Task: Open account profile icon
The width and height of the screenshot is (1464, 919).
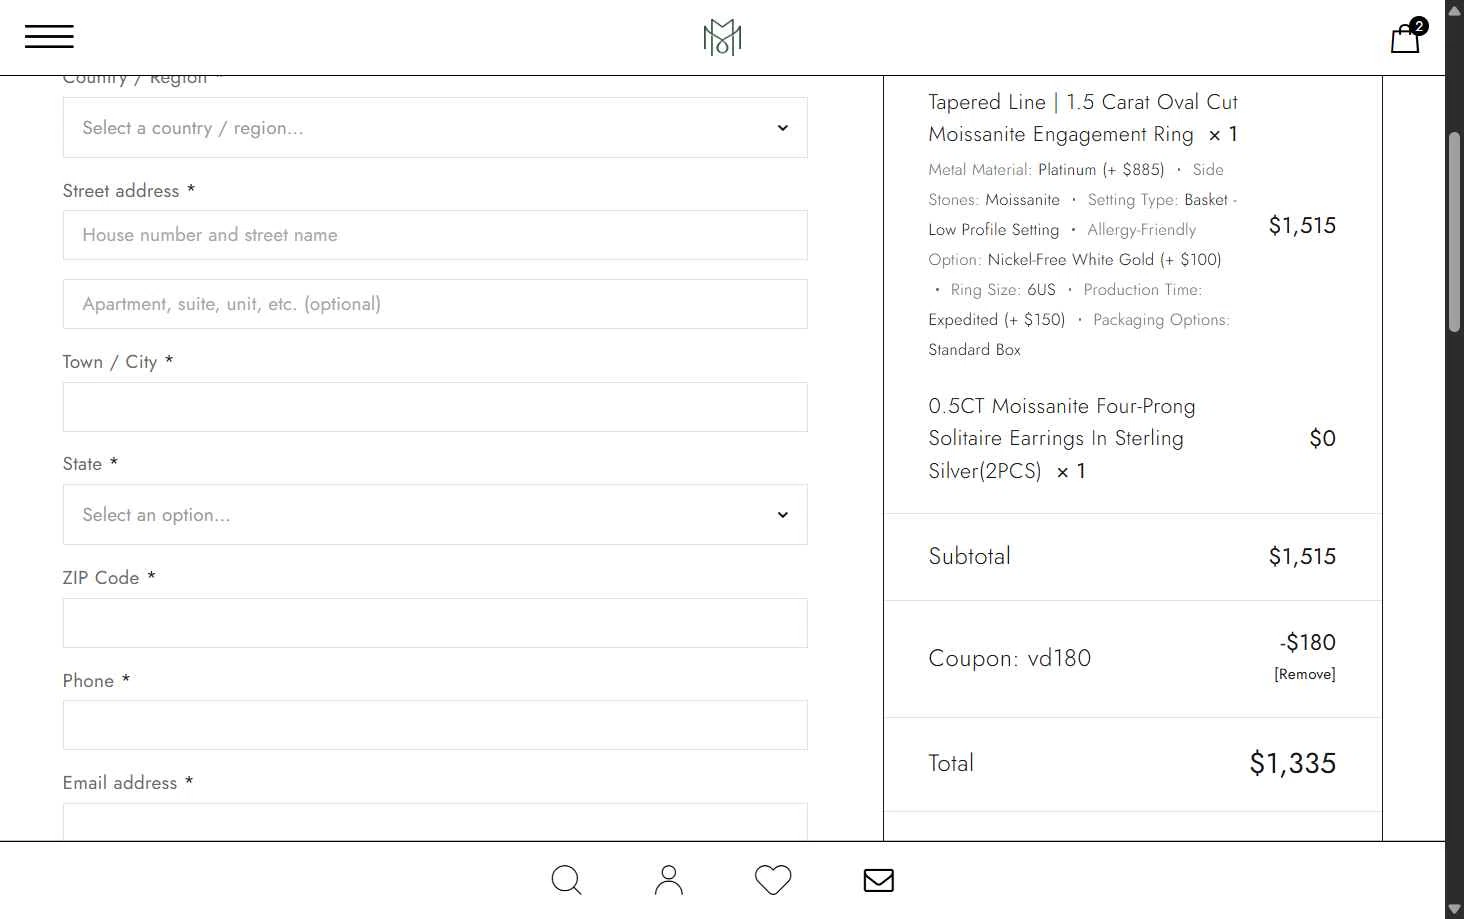Action: (x=669, y=880)
